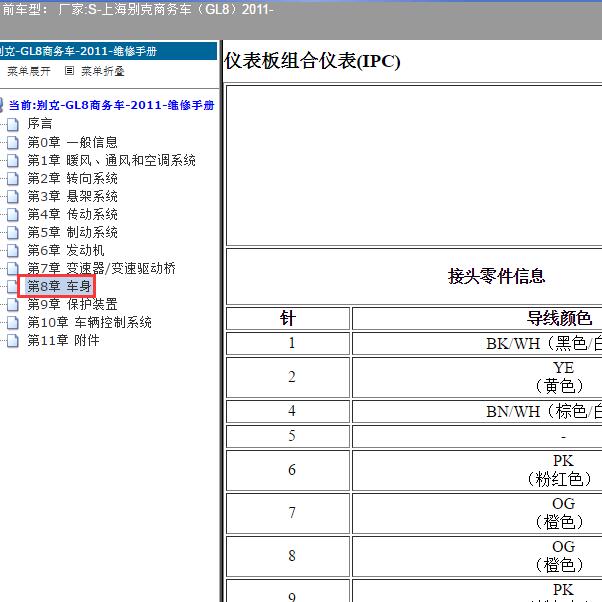602x602 pixels.
Task: Expand the menu via 菜单展开
Action: [x=29, y=71]
